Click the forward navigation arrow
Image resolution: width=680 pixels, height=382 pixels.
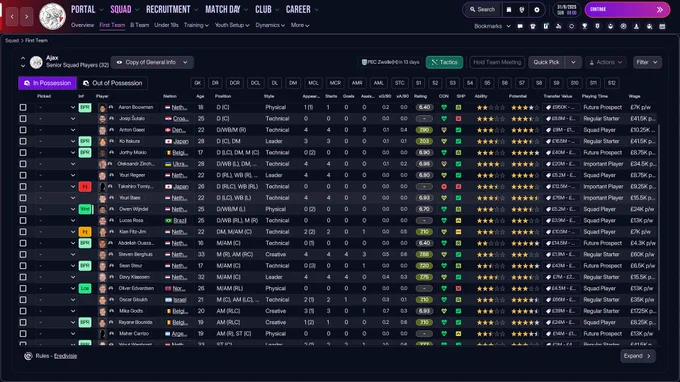pos(26,16)
